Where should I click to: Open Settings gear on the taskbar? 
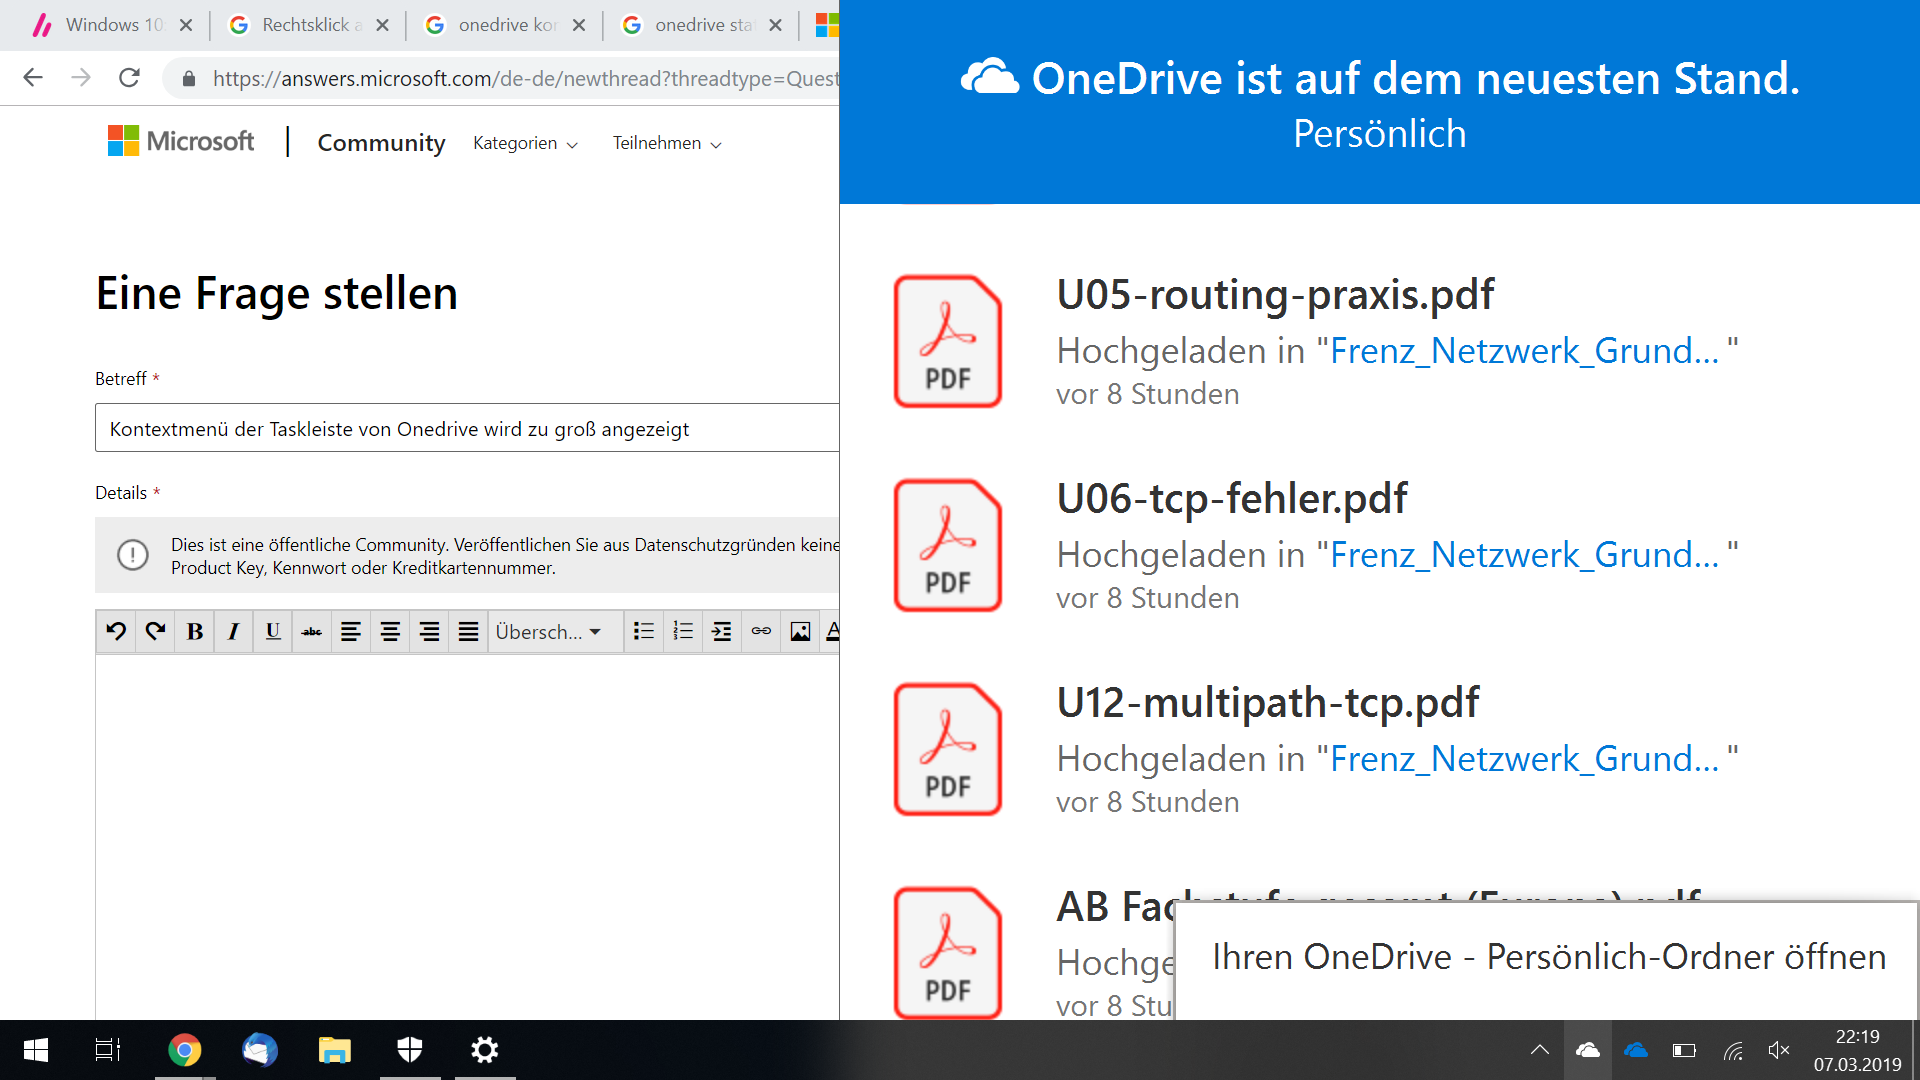click(x=485, y=1050)
